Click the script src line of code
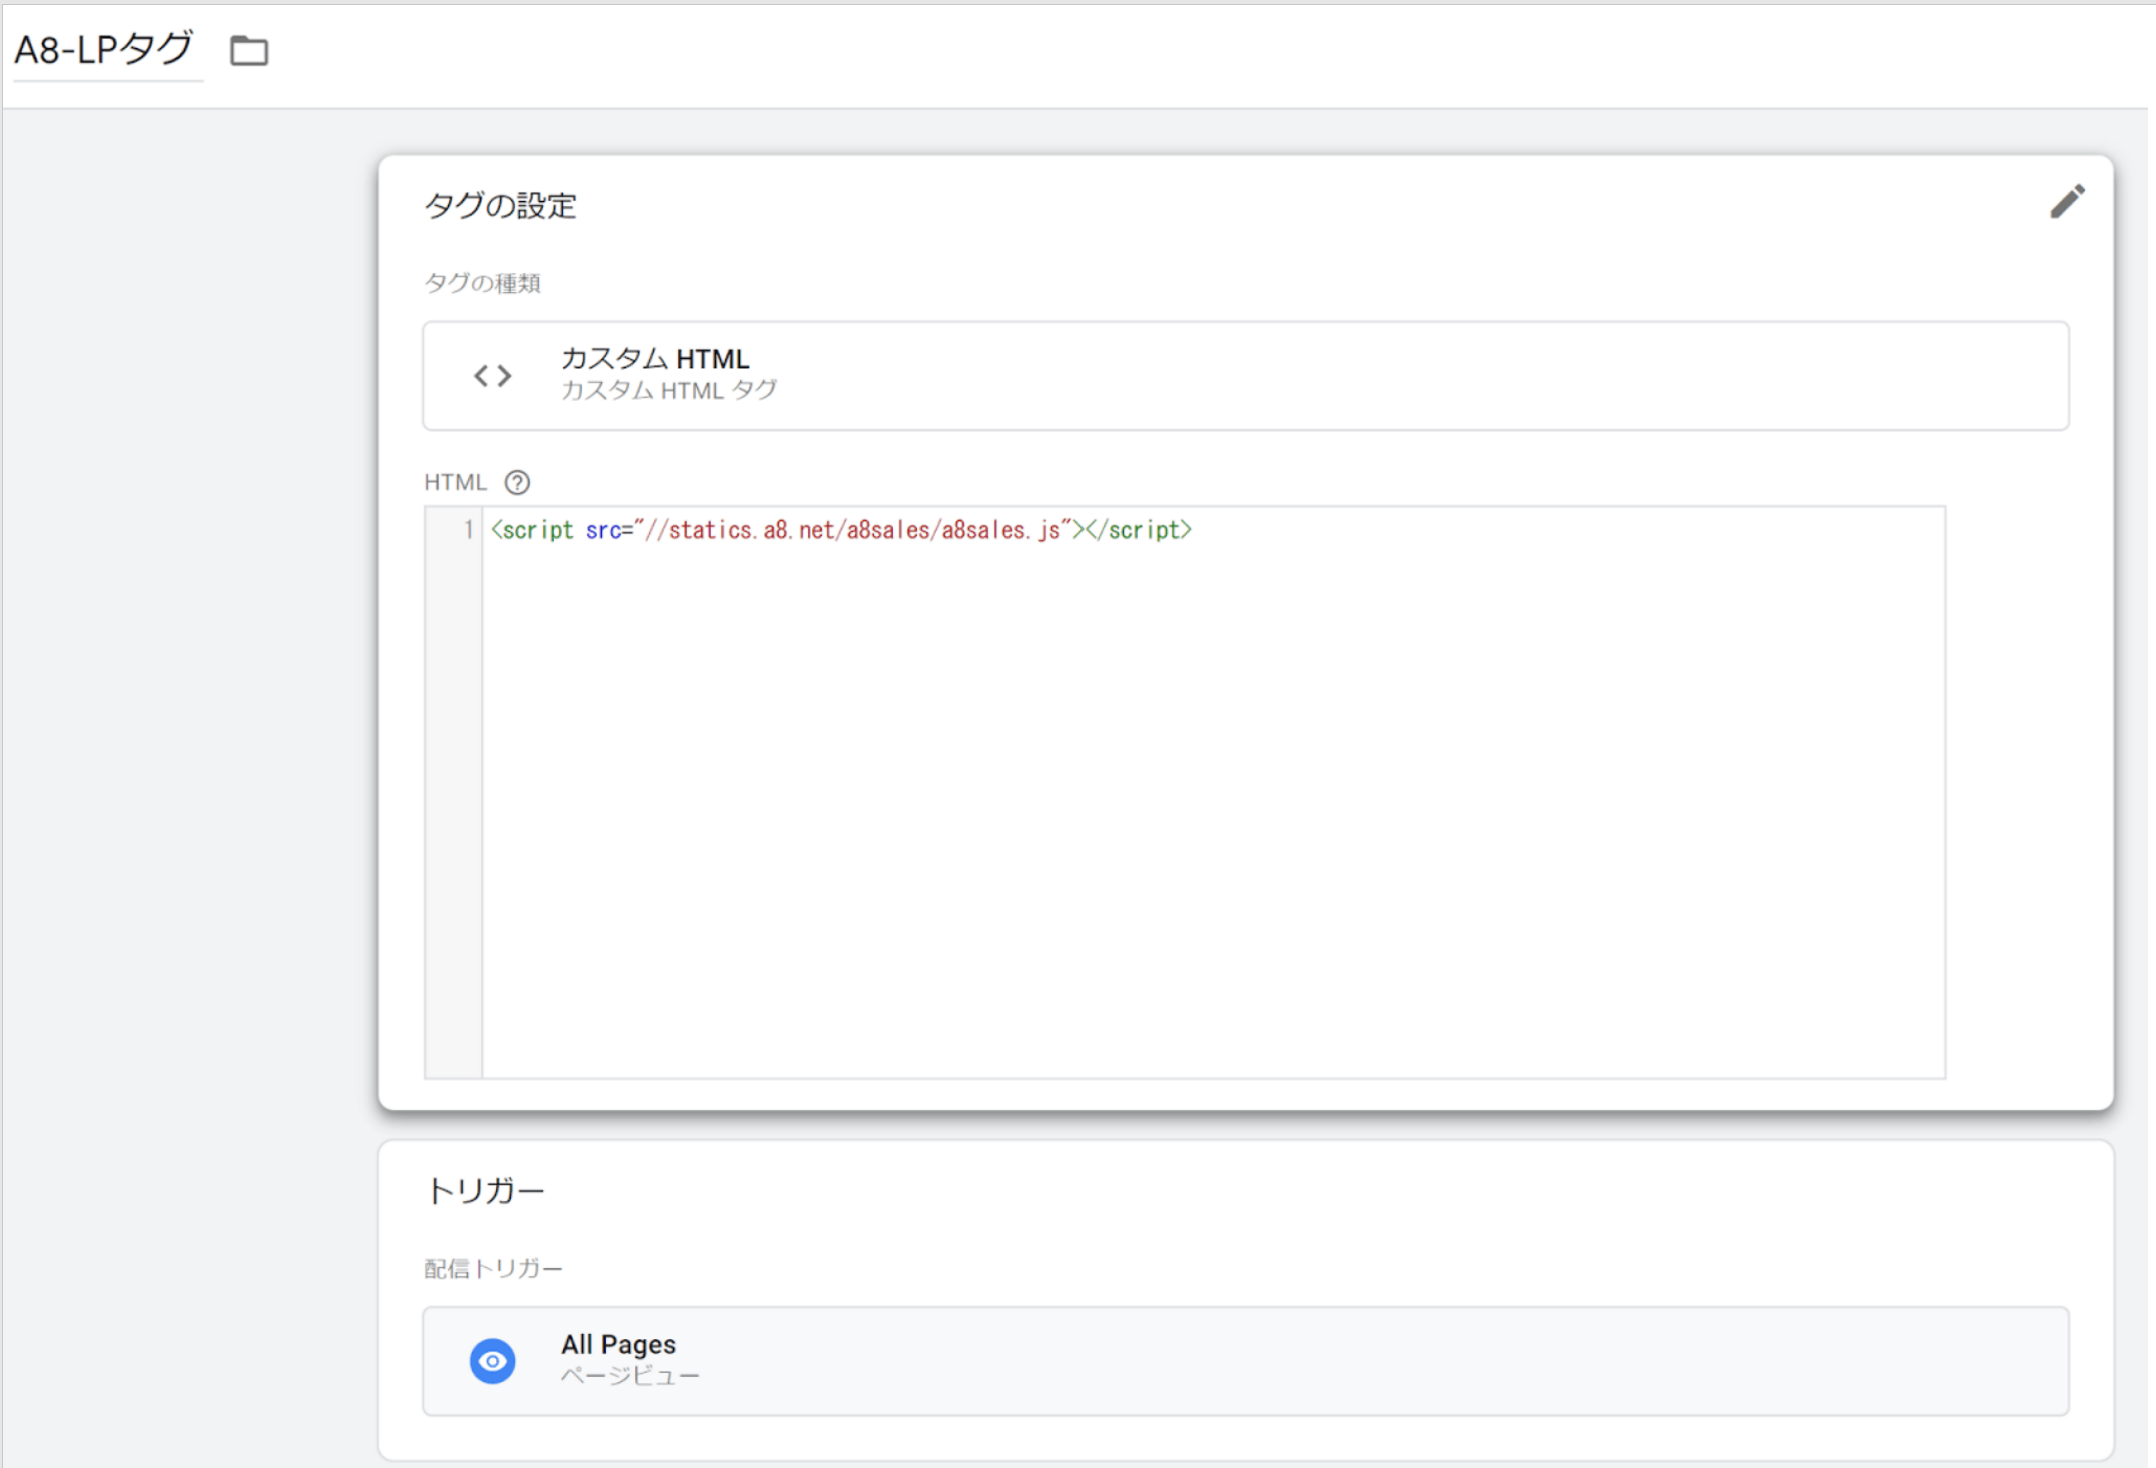2156x1468 pixels. (841, 530)
